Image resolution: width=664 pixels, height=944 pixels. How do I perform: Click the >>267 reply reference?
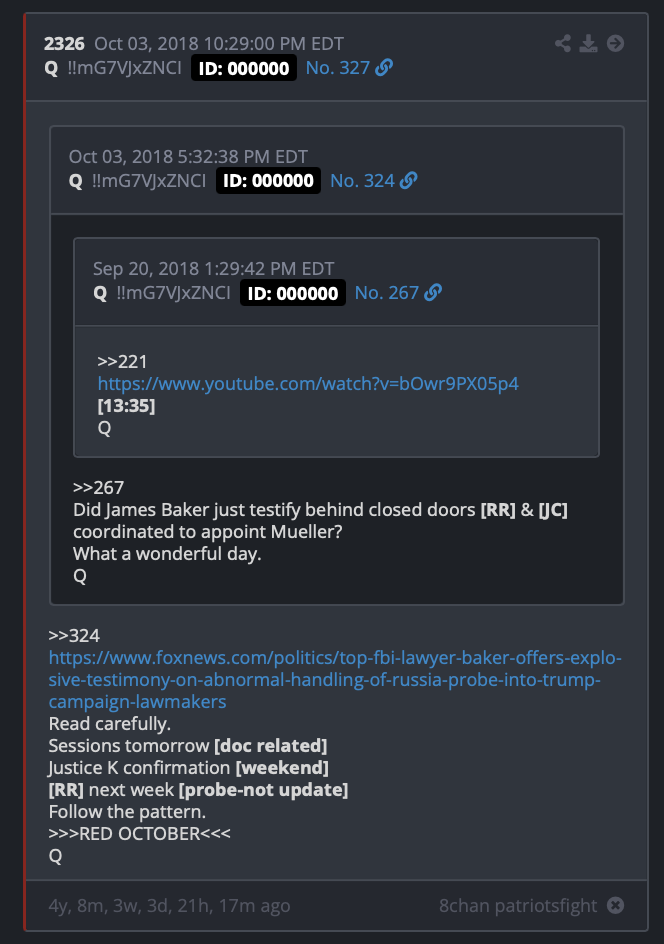point(98,487)
